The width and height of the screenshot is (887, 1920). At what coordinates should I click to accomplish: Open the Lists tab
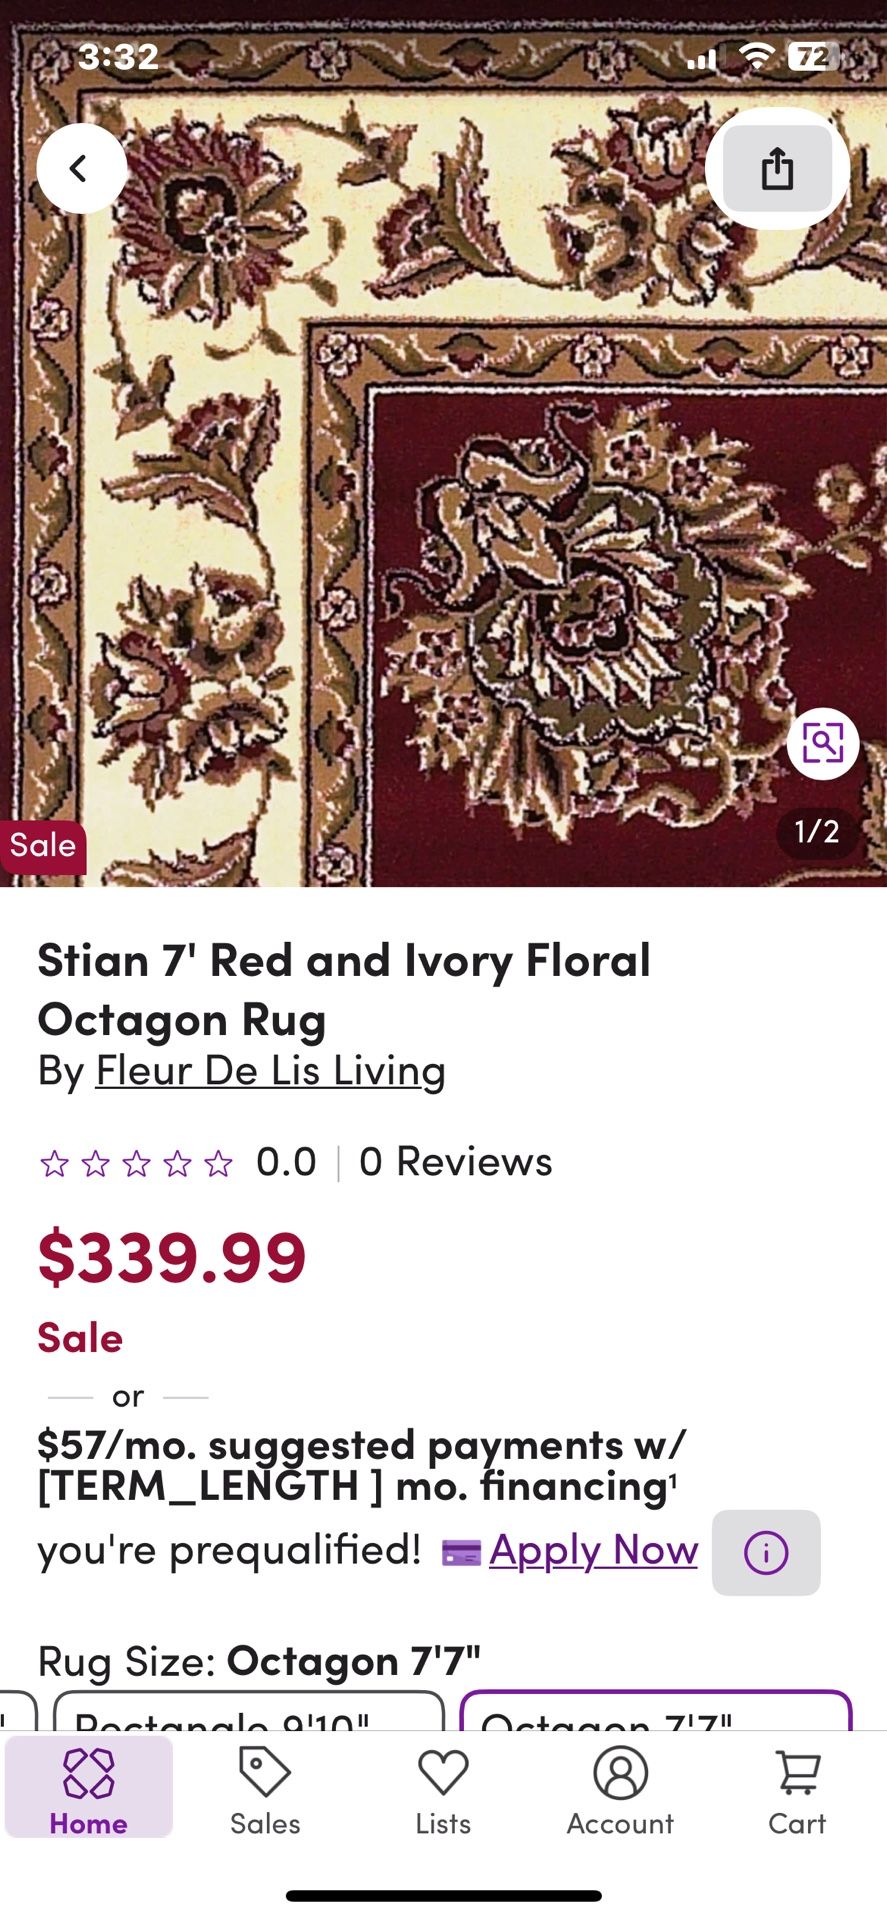click(443, 1790)
